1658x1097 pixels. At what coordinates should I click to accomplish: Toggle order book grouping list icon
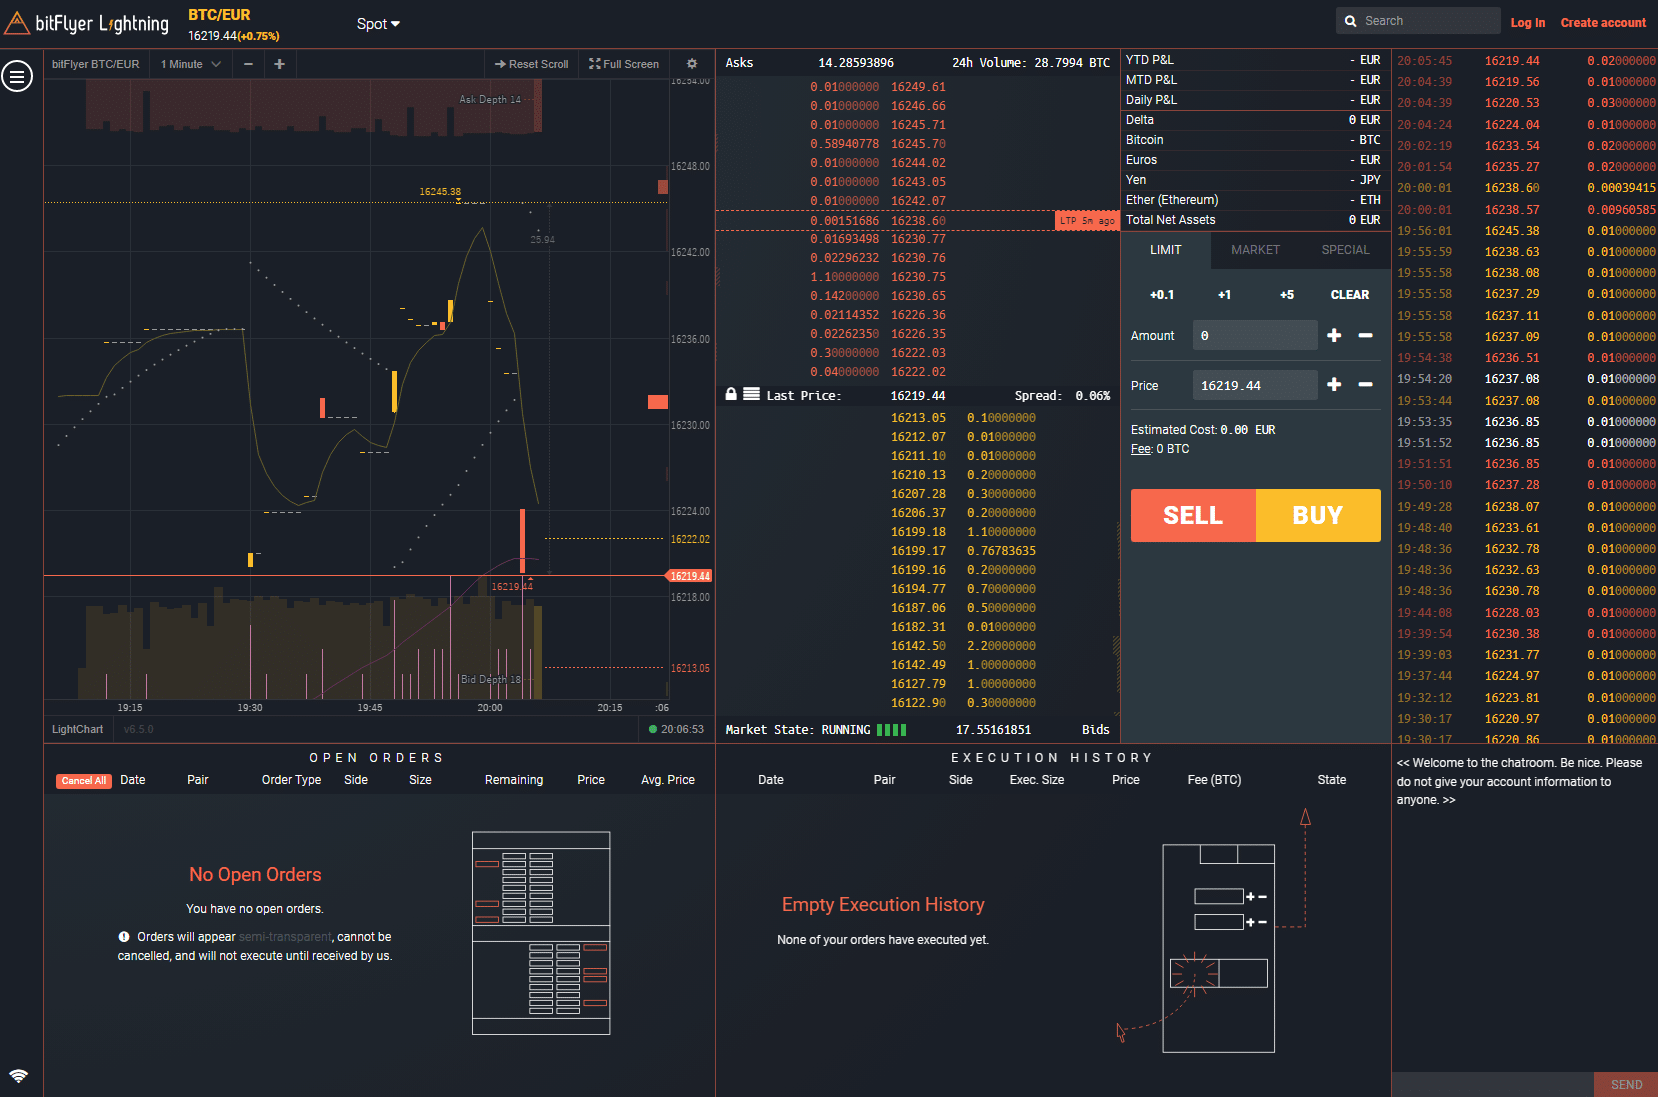[x=751, y=394]
